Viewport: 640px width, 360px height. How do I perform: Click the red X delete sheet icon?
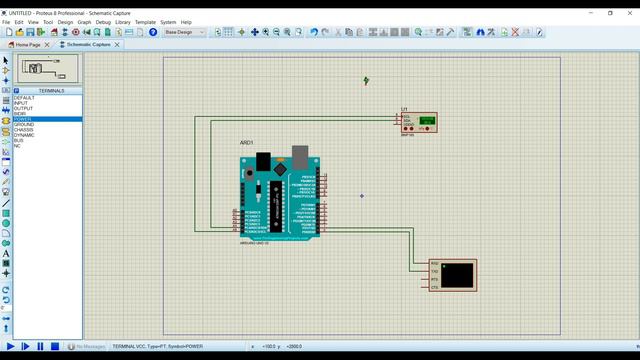click(x=515, y=32)
